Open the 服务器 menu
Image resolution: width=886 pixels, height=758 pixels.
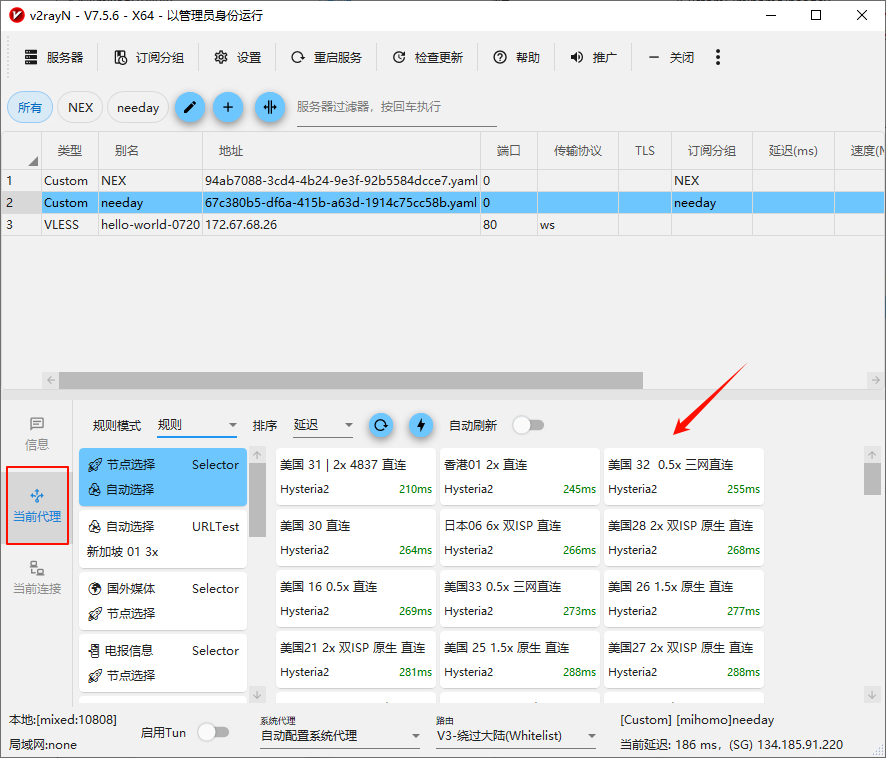click(x=54, y=57)
